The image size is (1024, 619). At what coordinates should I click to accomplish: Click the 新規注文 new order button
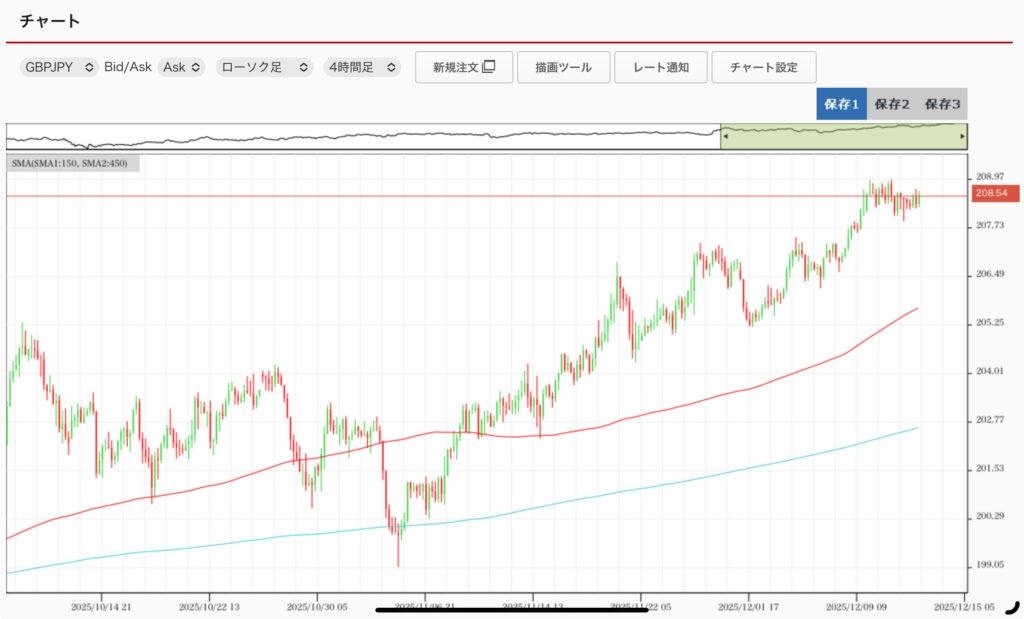pos(464,67)
